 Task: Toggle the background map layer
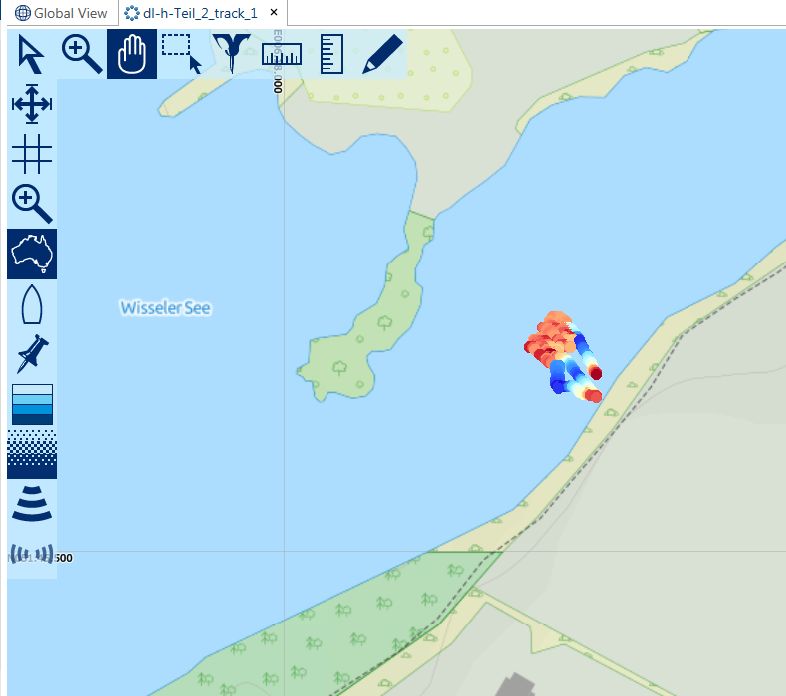pyautogui.click(x=32, y=254)
